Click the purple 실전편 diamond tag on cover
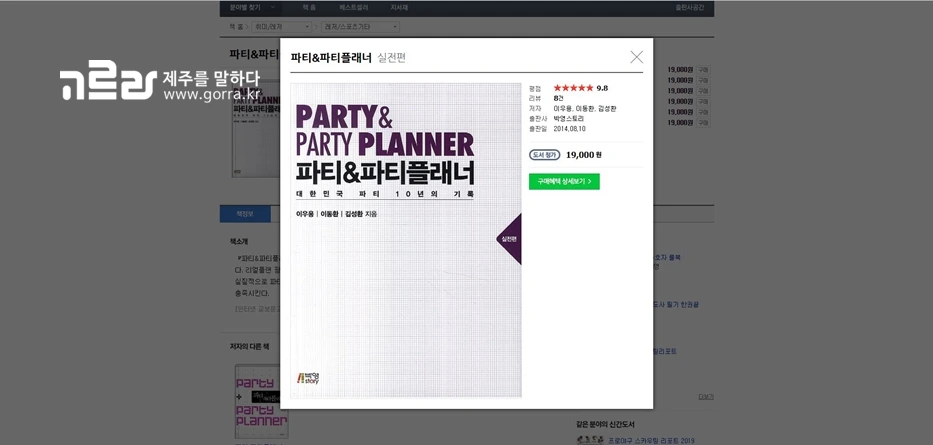The image size is (933, 445). 510,239
